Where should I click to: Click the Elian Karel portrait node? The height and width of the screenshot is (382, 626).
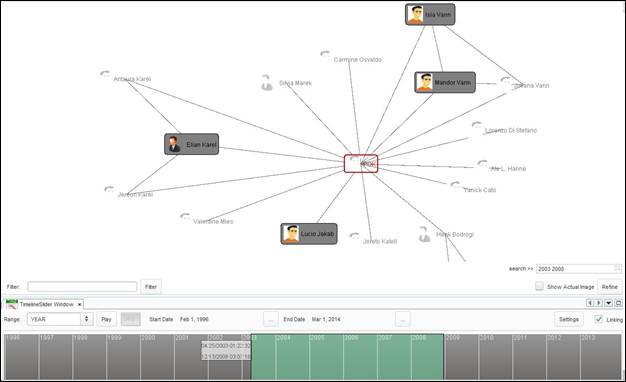coord(192,144)
